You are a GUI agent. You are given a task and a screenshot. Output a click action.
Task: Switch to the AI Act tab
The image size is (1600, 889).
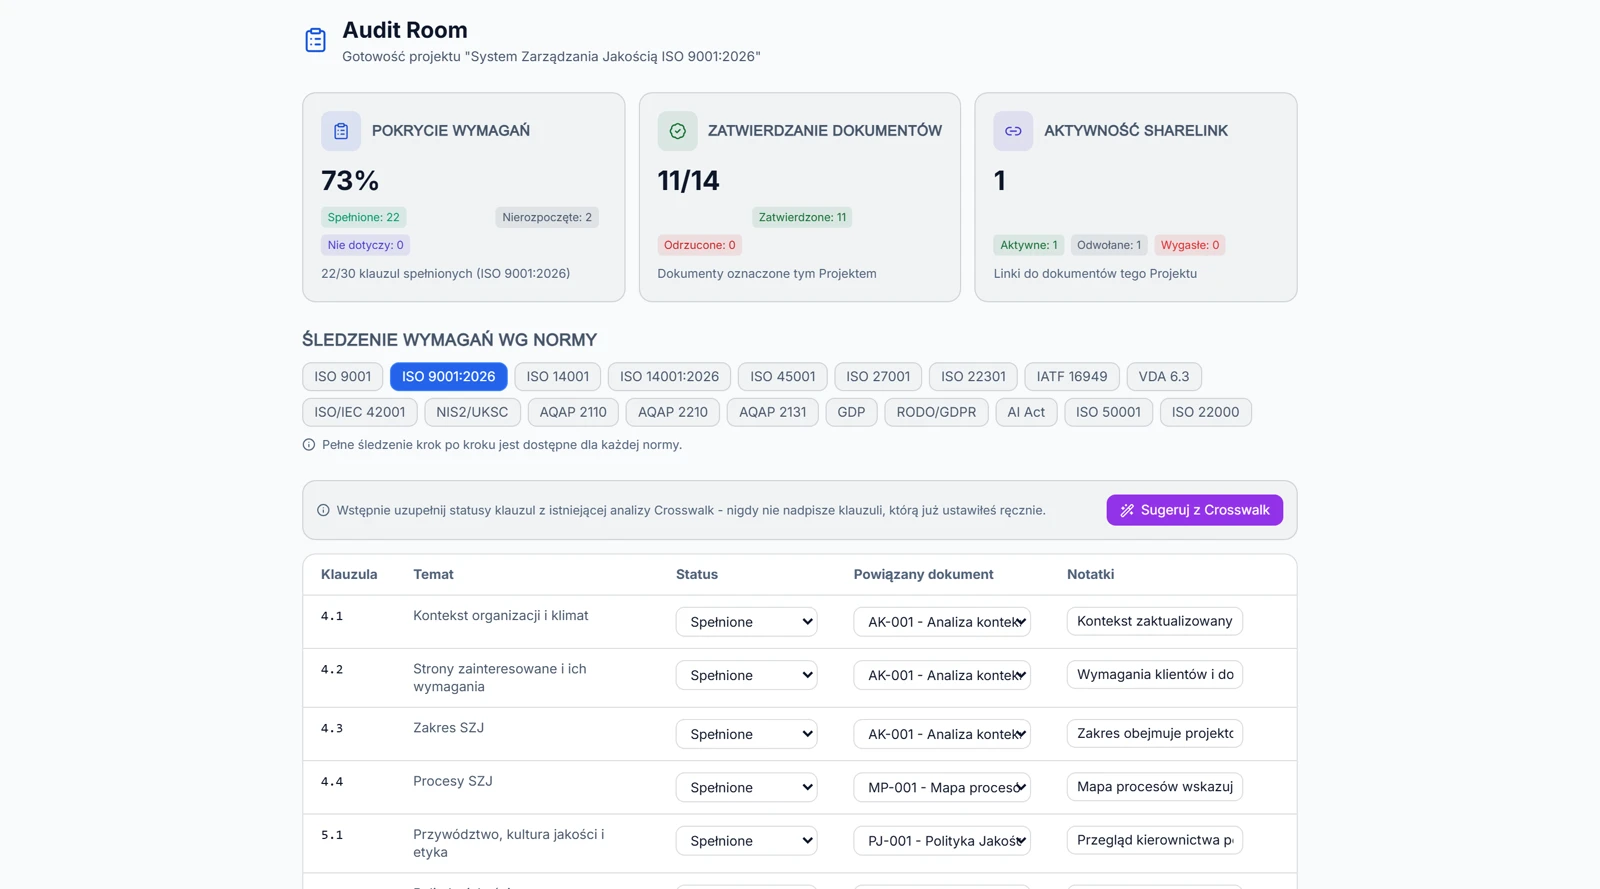pos(1026,412)
